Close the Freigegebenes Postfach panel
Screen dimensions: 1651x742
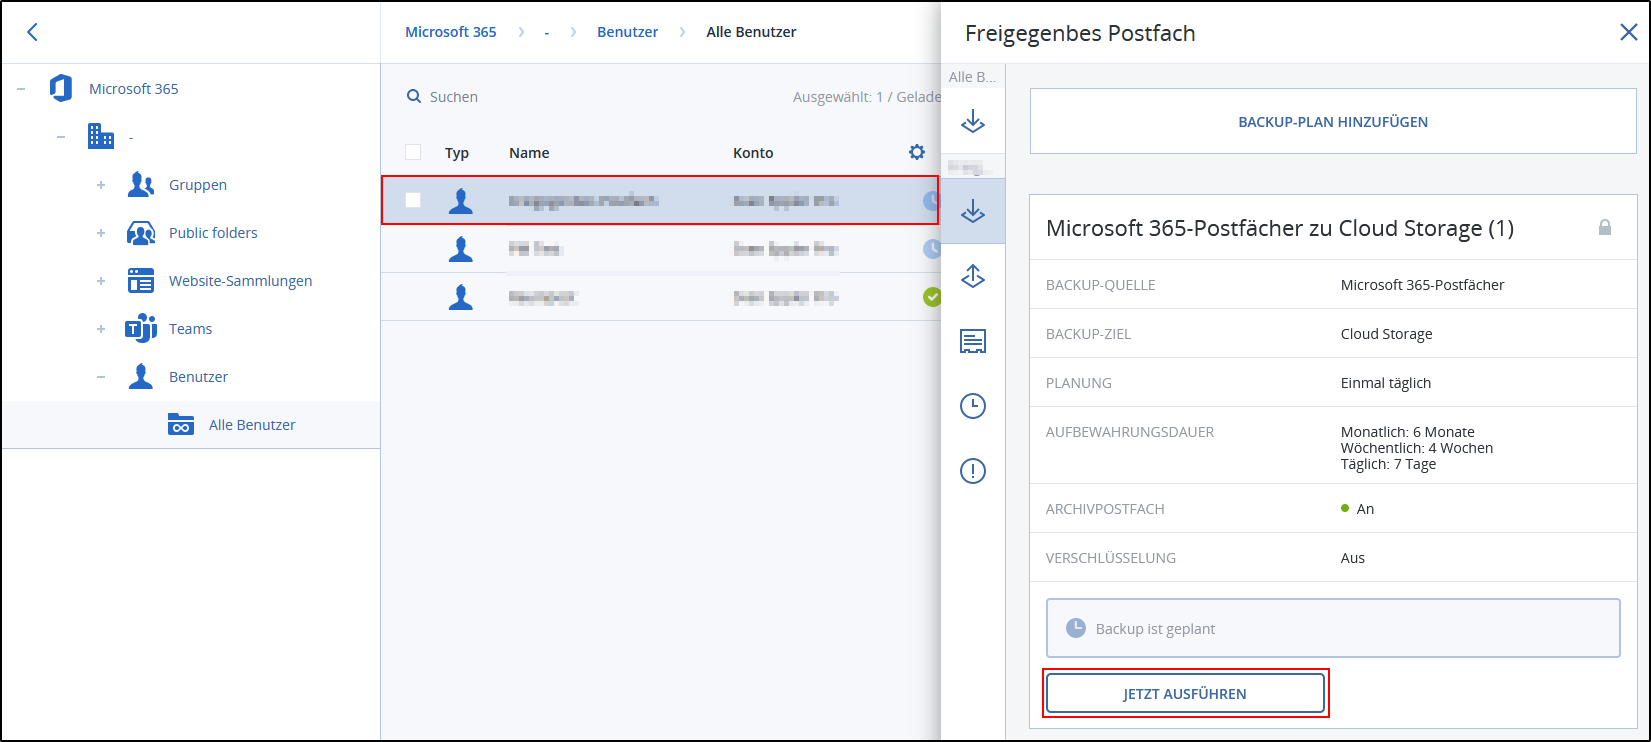[x=1628, y=33]
